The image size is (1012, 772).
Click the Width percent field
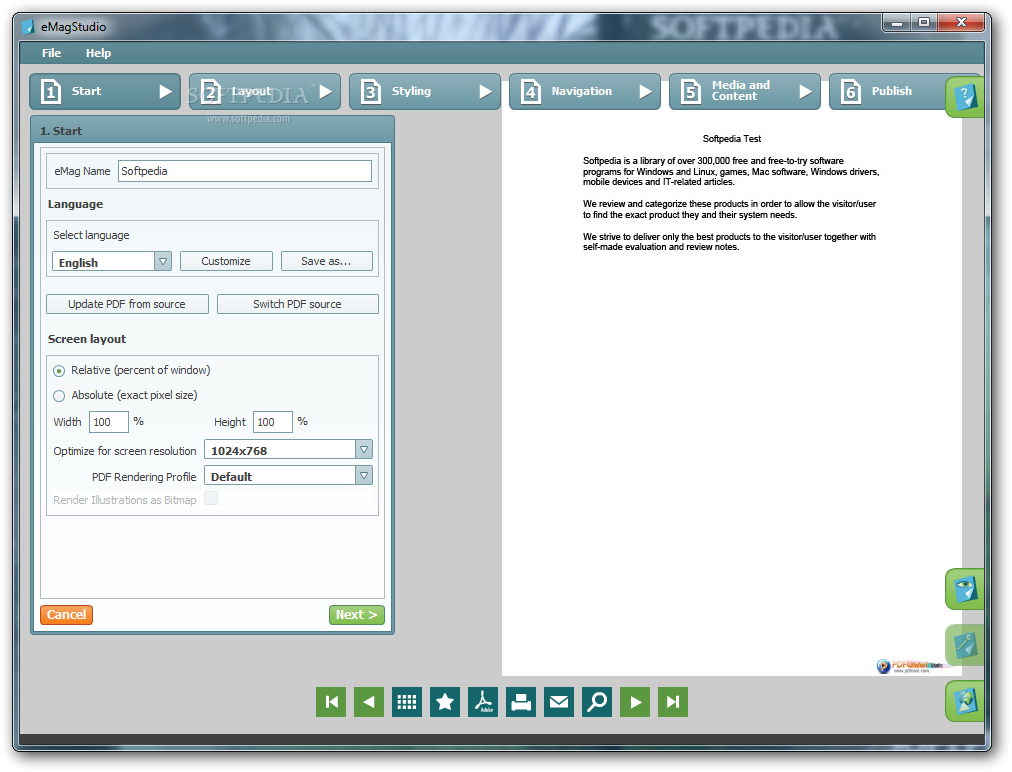[x=108, y=422]
